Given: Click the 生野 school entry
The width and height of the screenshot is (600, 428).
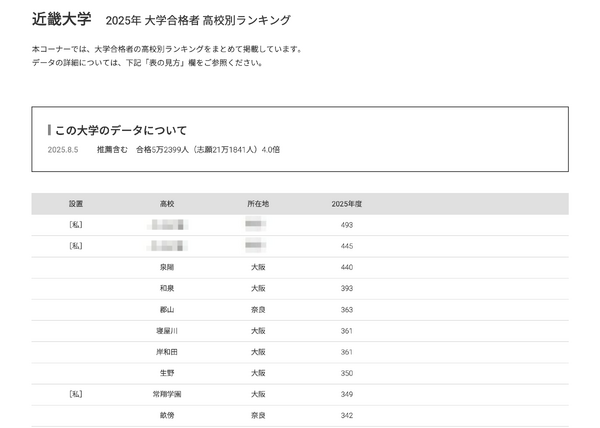Looking at the screenshot, I should 166,373.
